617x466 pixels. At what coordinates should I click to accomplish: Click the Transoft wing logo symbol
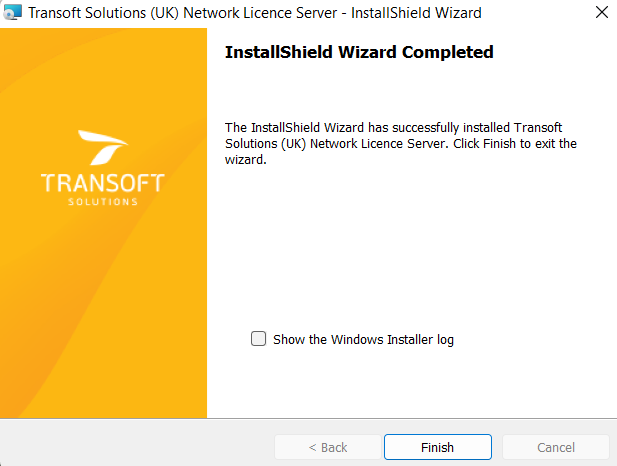[x=103, y=148]
